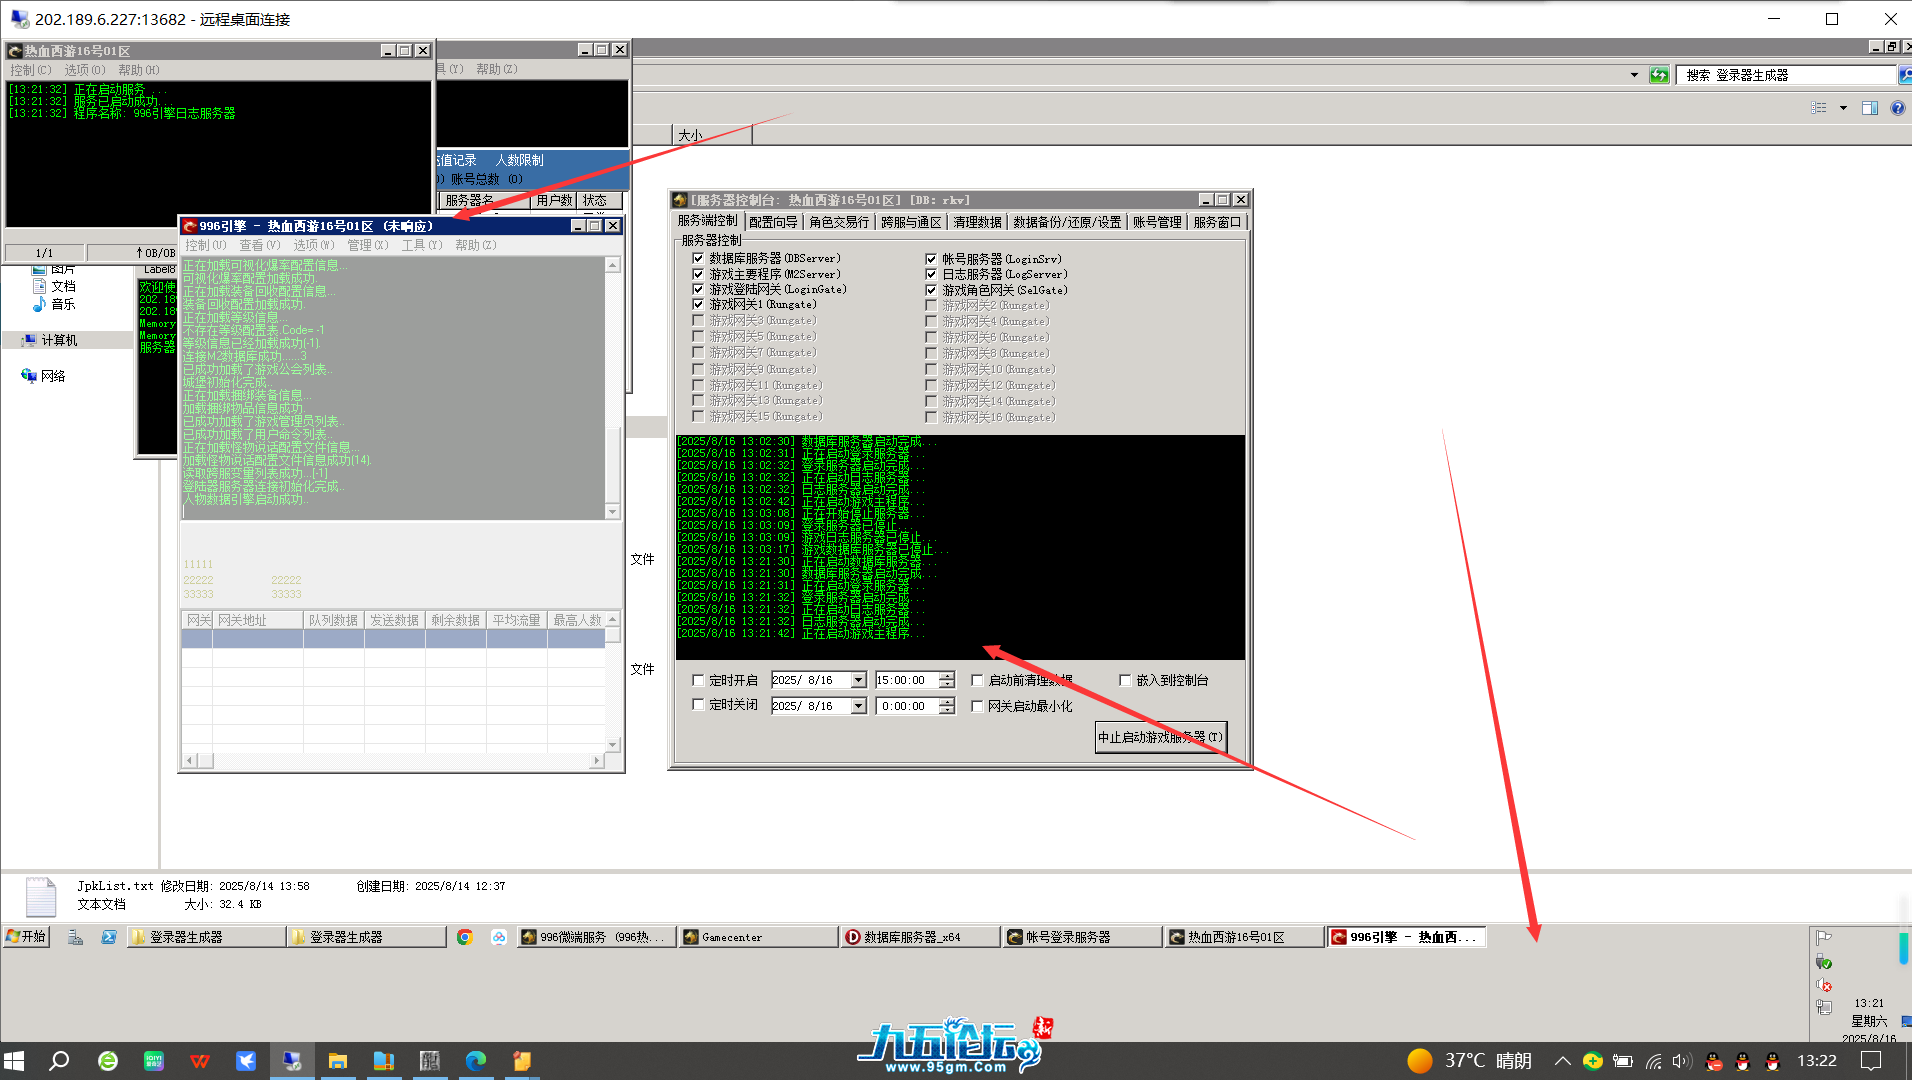This screenshot has width=1912, height=1080.
Task: Switch to 配置向导 tab
Action: click(x=773, y=222)
